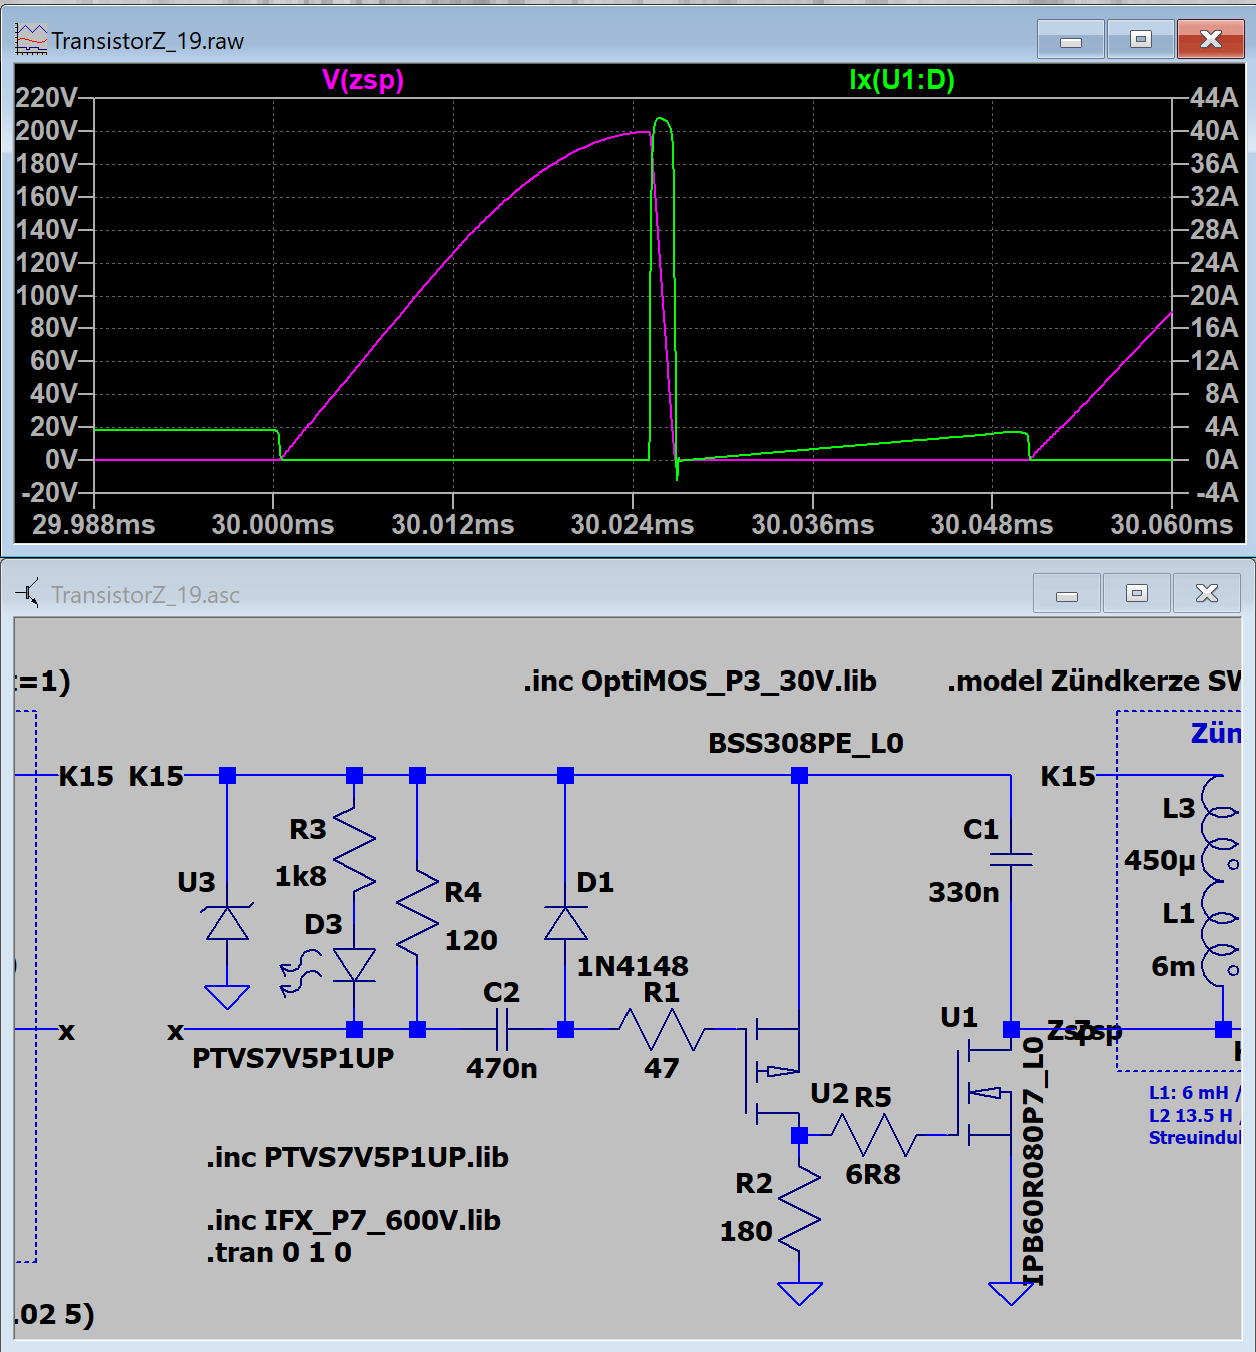Click the waveform window icon for TransistorZ_19.raw
This screenshot has width=1256, height=1352.
pos(30,40)
